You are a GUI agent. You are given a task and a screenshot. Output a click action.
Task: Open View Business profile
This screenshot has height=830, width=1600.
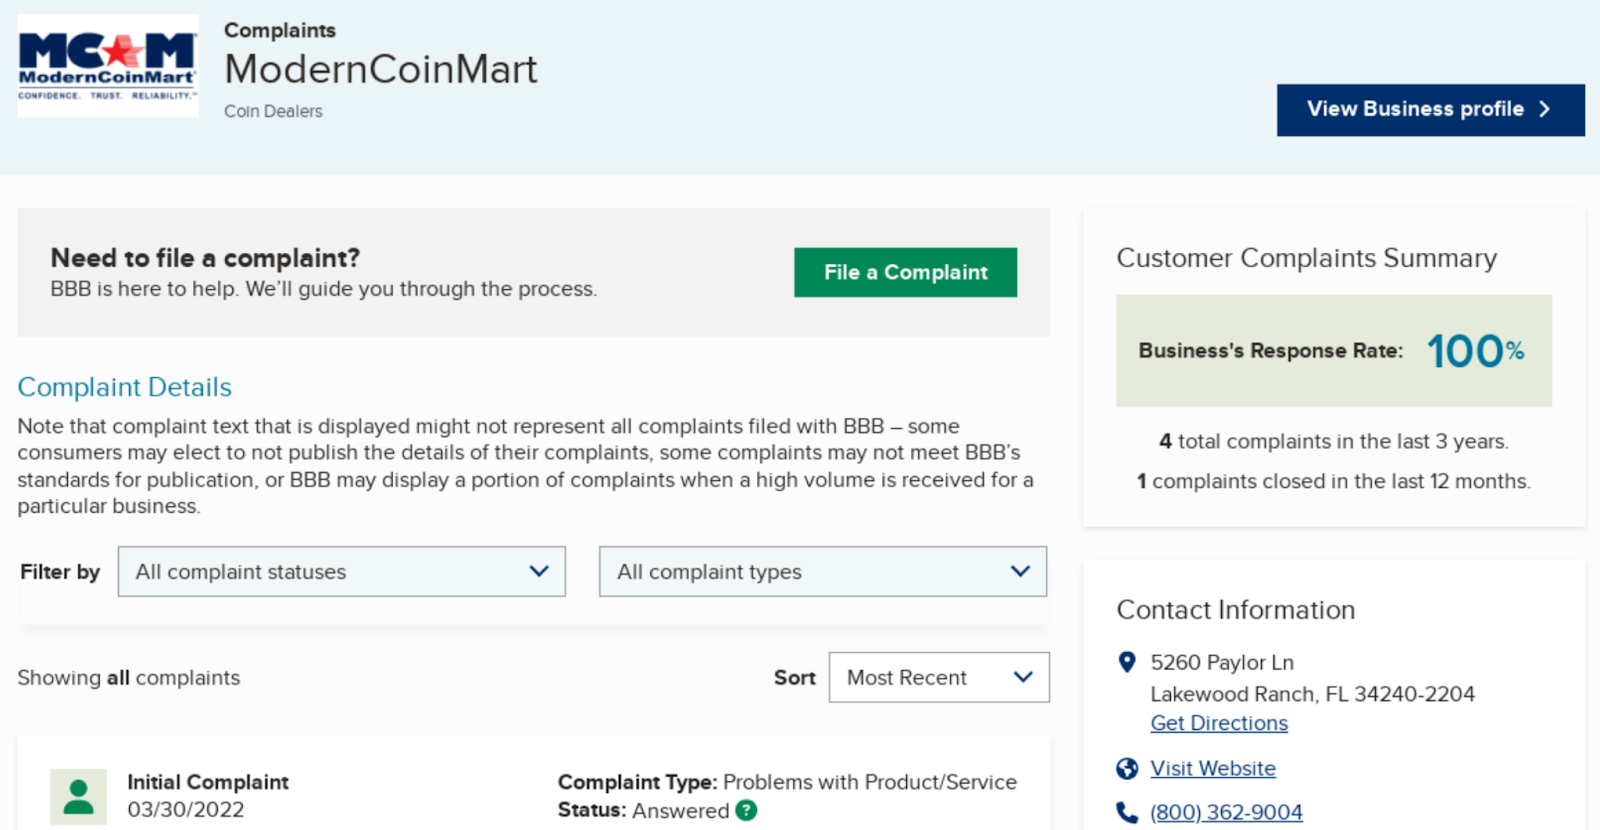tap(1416, 109)
